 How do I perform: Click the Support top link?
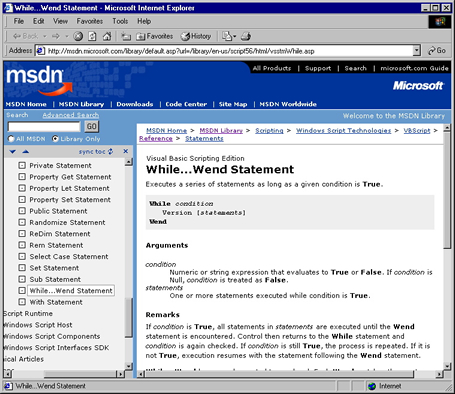[318, 68]
